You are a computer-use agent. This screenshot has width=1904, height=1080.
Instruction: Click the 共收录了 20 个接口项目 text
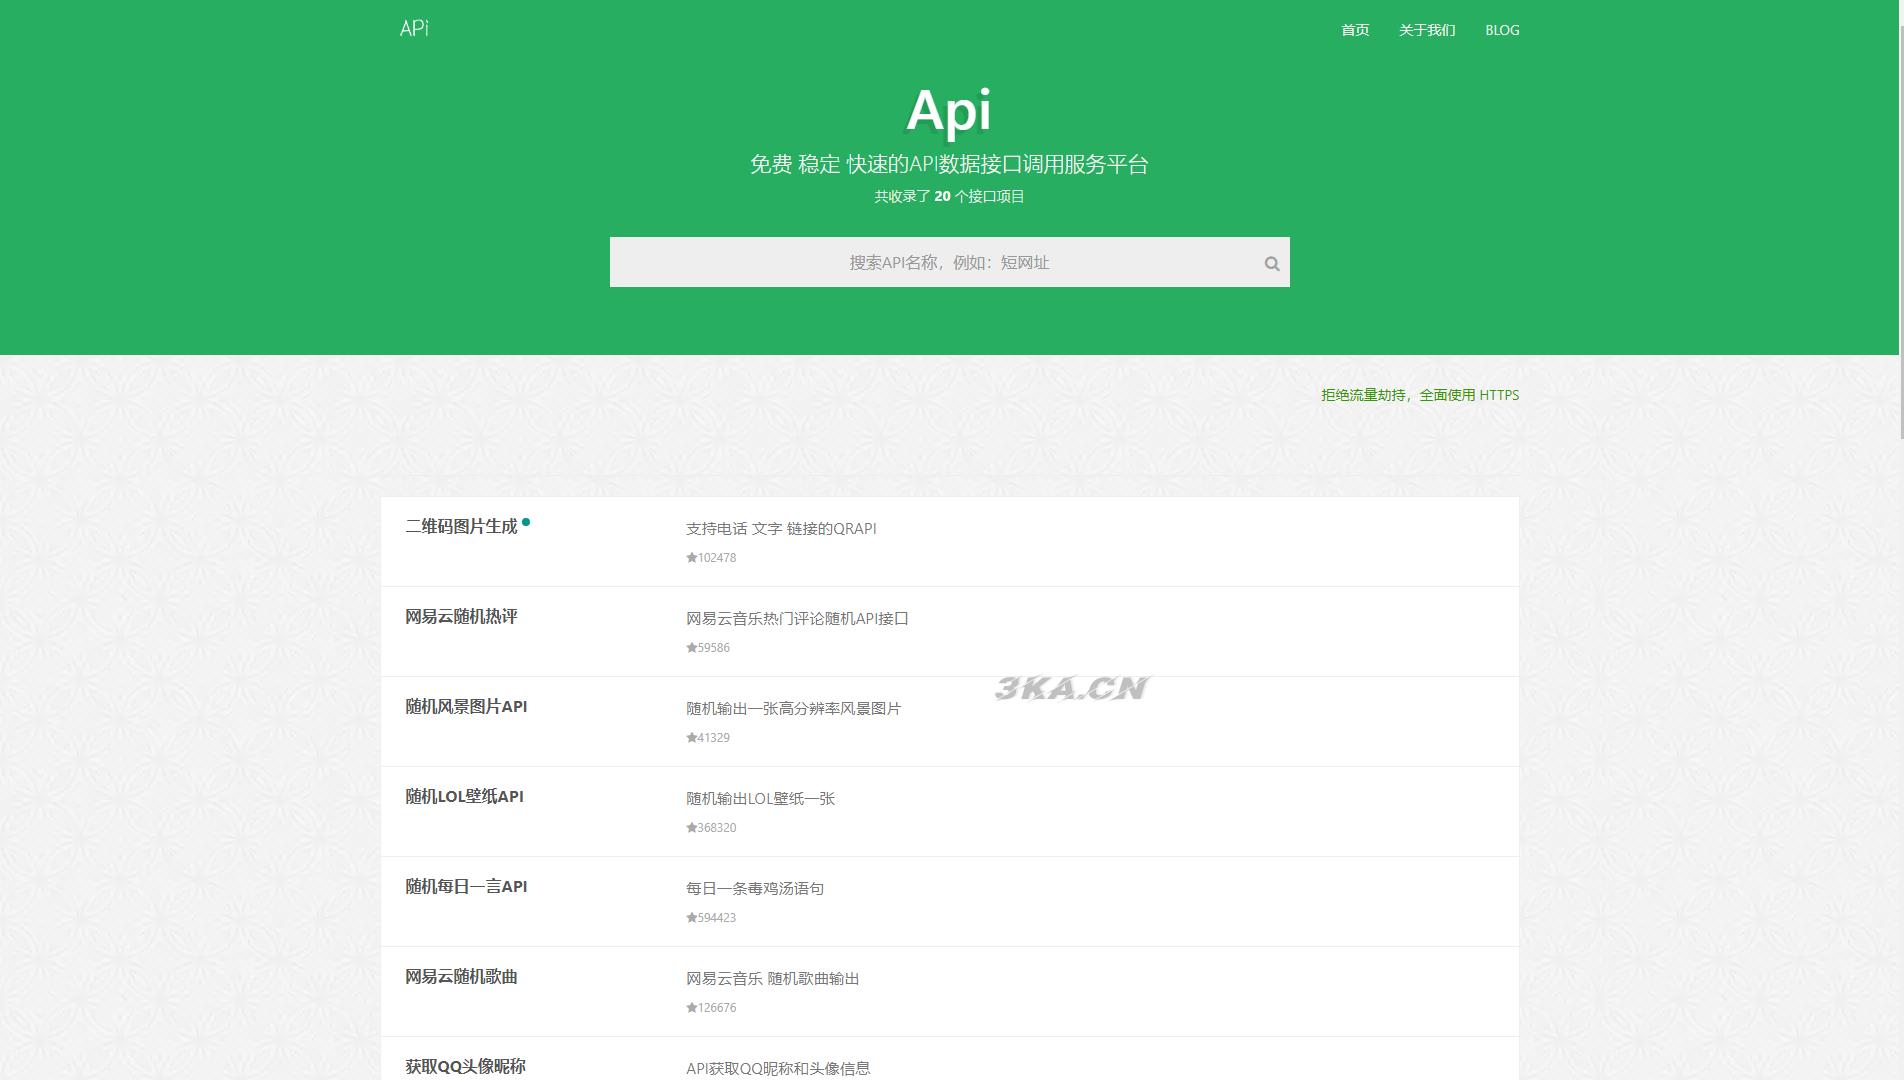click(x=949, y=196)
